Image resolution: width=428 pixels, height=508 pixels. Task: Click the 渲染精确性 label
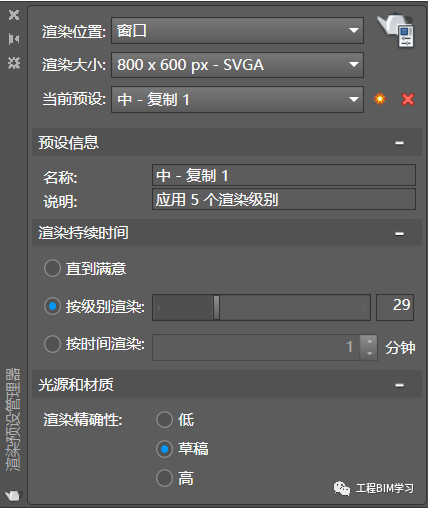[83, 420]
